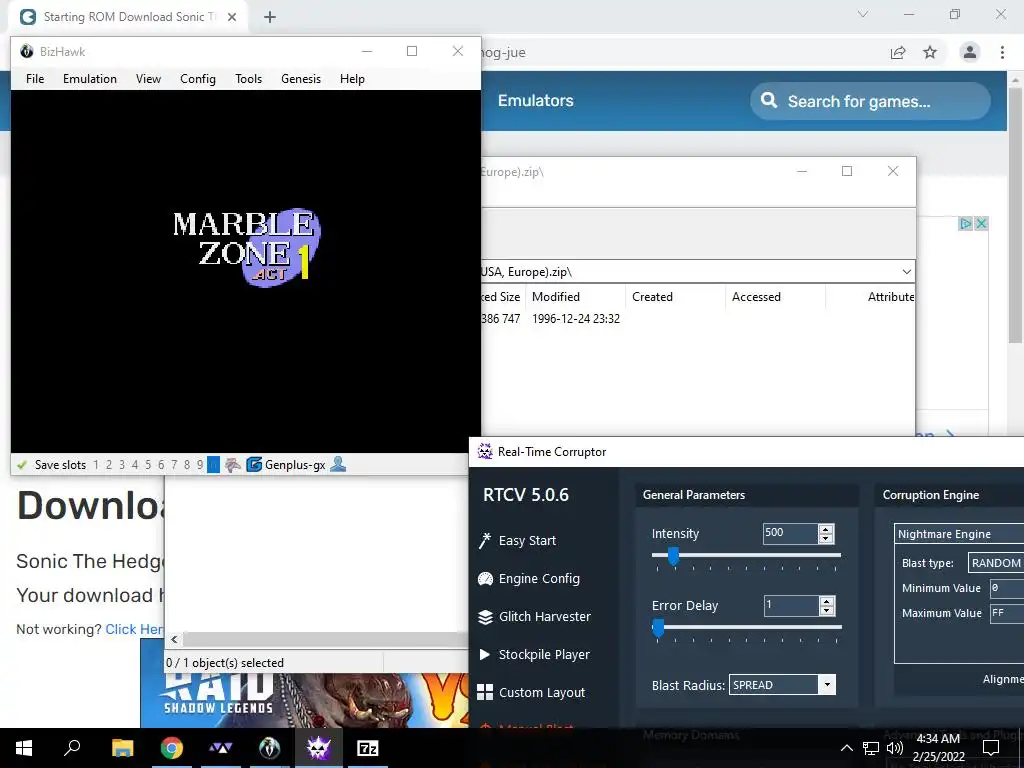Select save slot 9
1024x768 pixels.
(x=200, y=465)
